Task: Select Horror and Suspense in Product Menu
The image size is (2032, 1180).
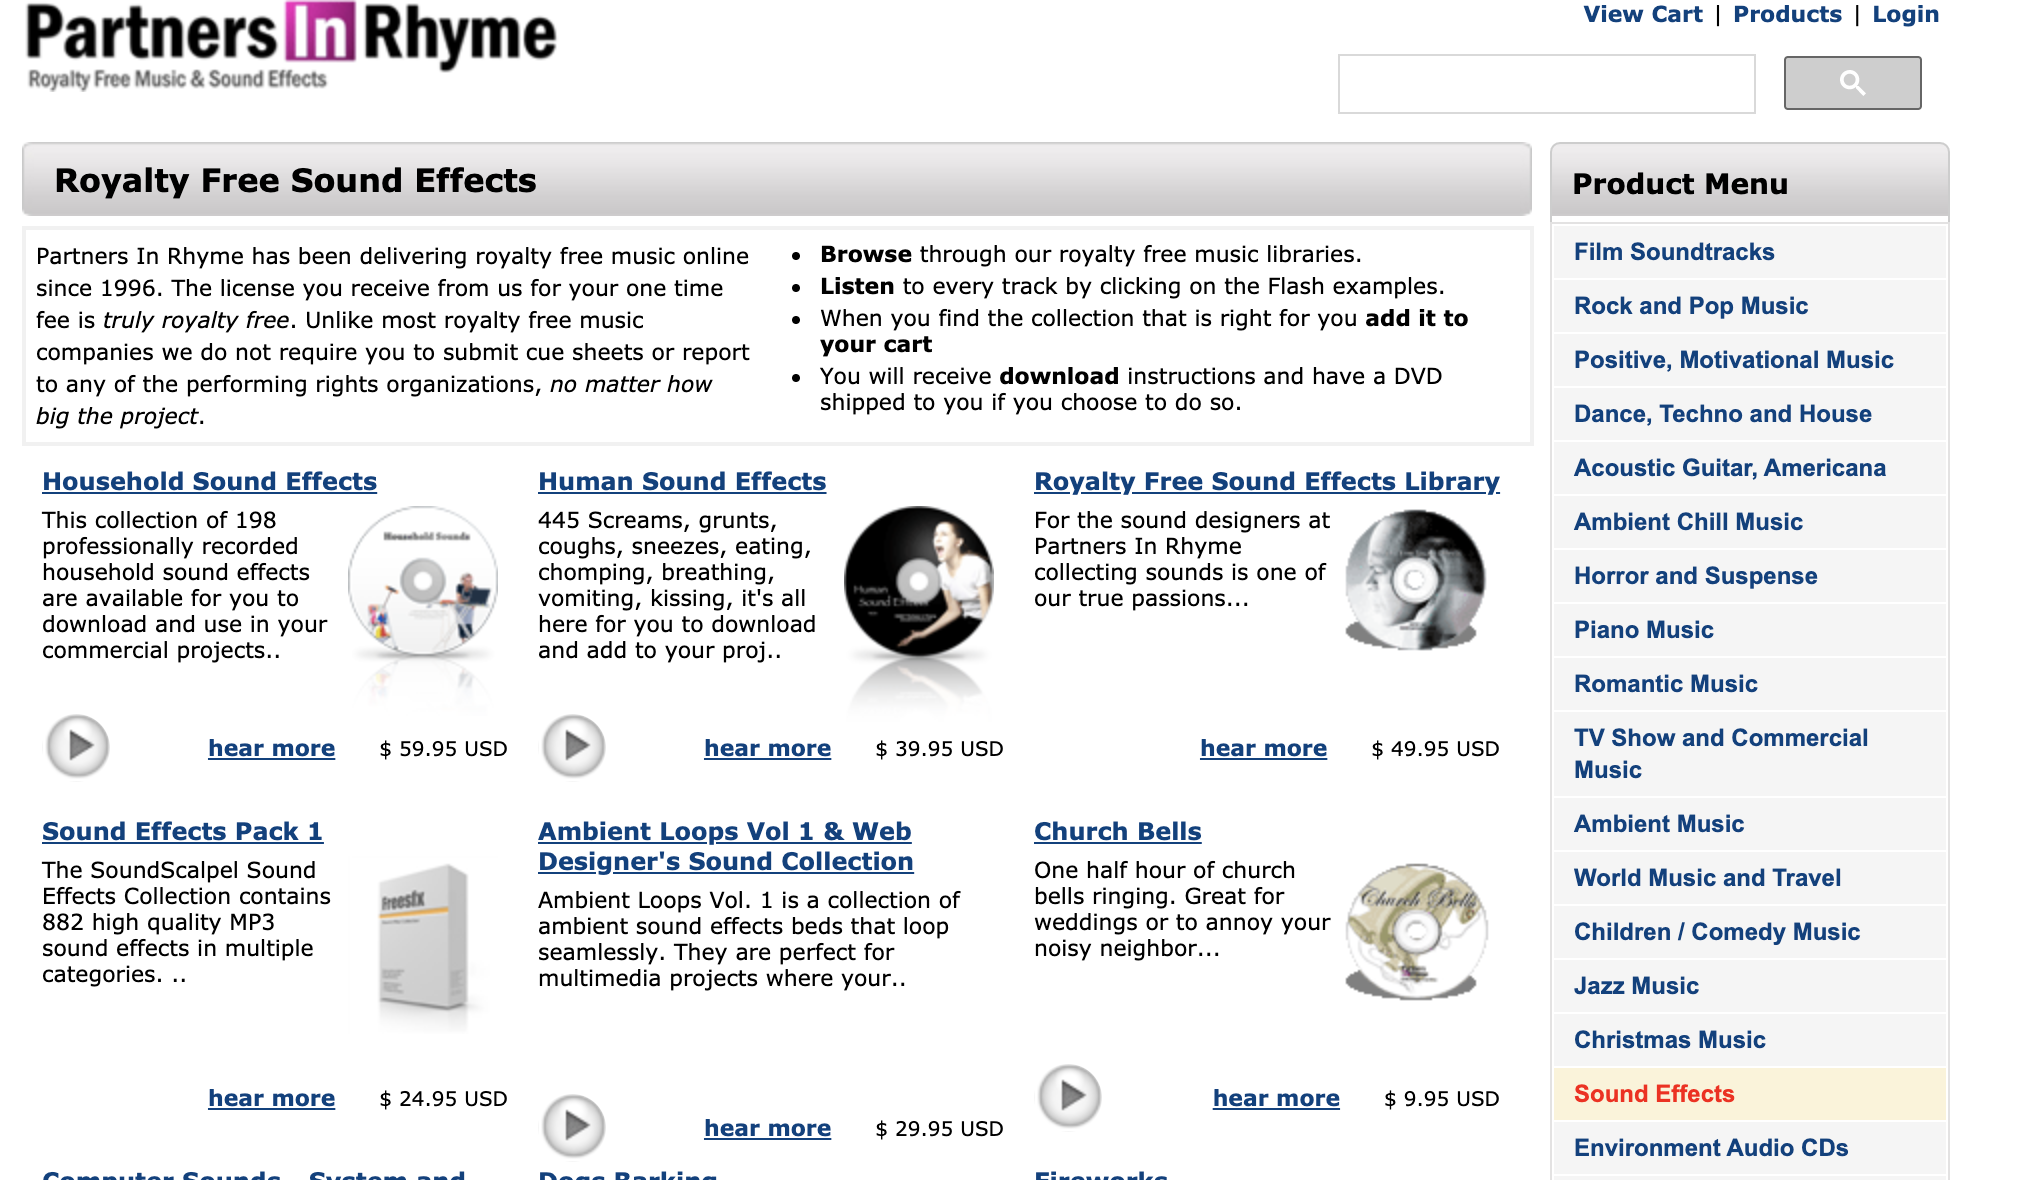Action: 1695,576
